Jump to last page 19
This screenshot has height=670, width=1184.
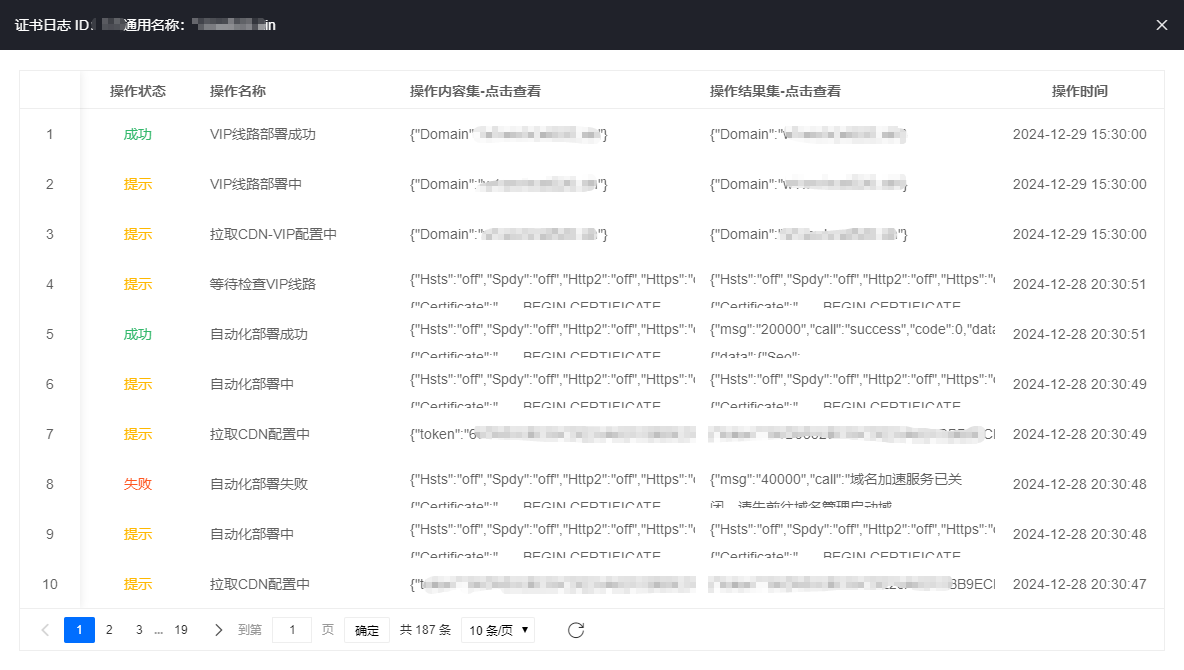tap(181, 630)
